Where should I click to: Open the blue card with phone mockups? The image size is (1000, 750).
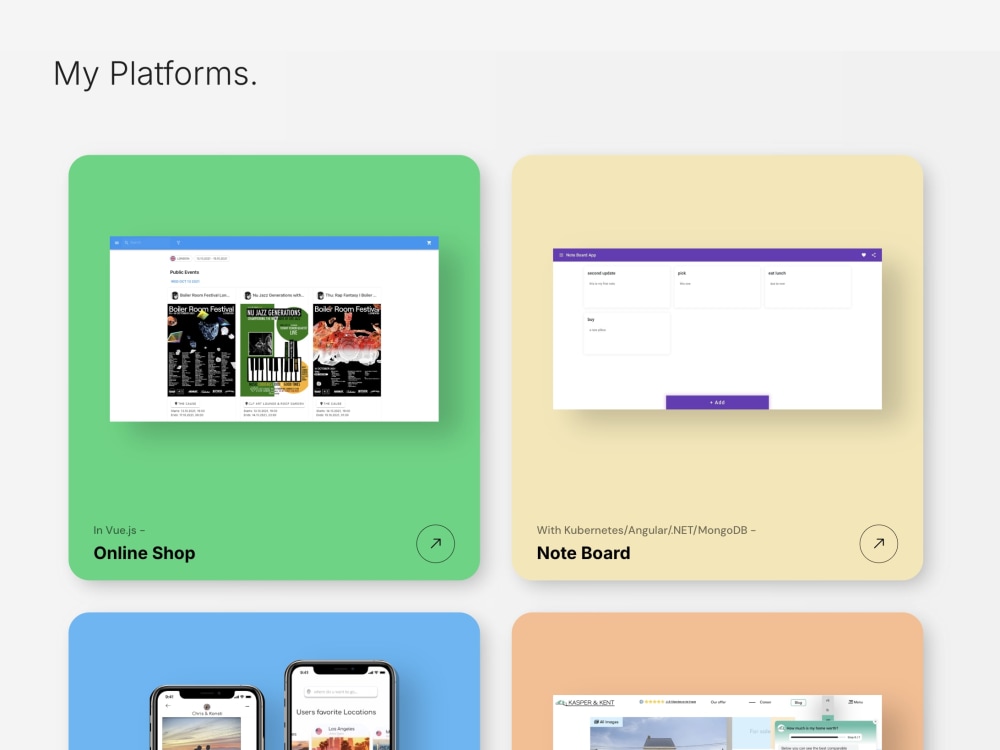pyautogui.click(x=274, y=681)
